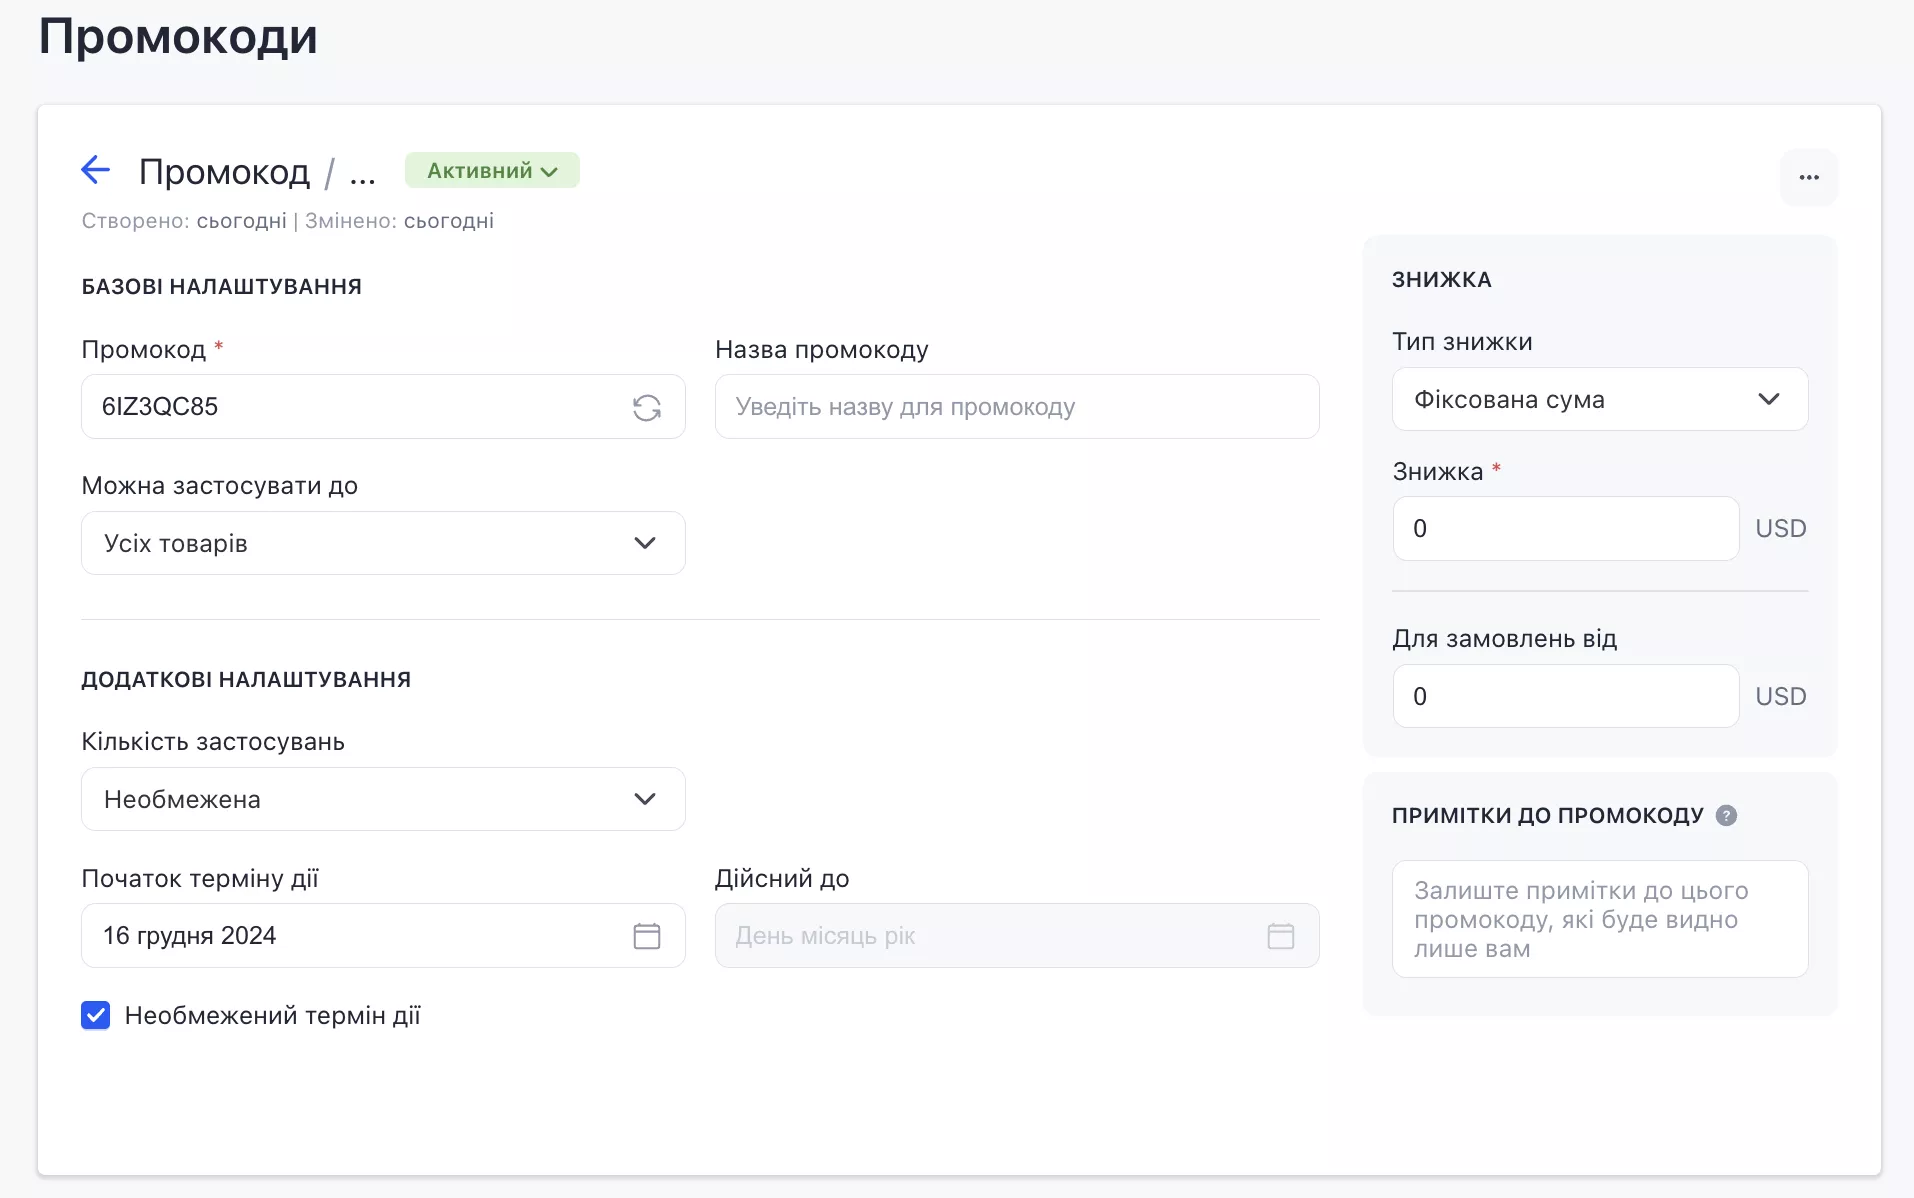Open calendar for Початок терміну дії
The width and height of the screenshot is (1914, 1198).
click(x=647, y=936)
